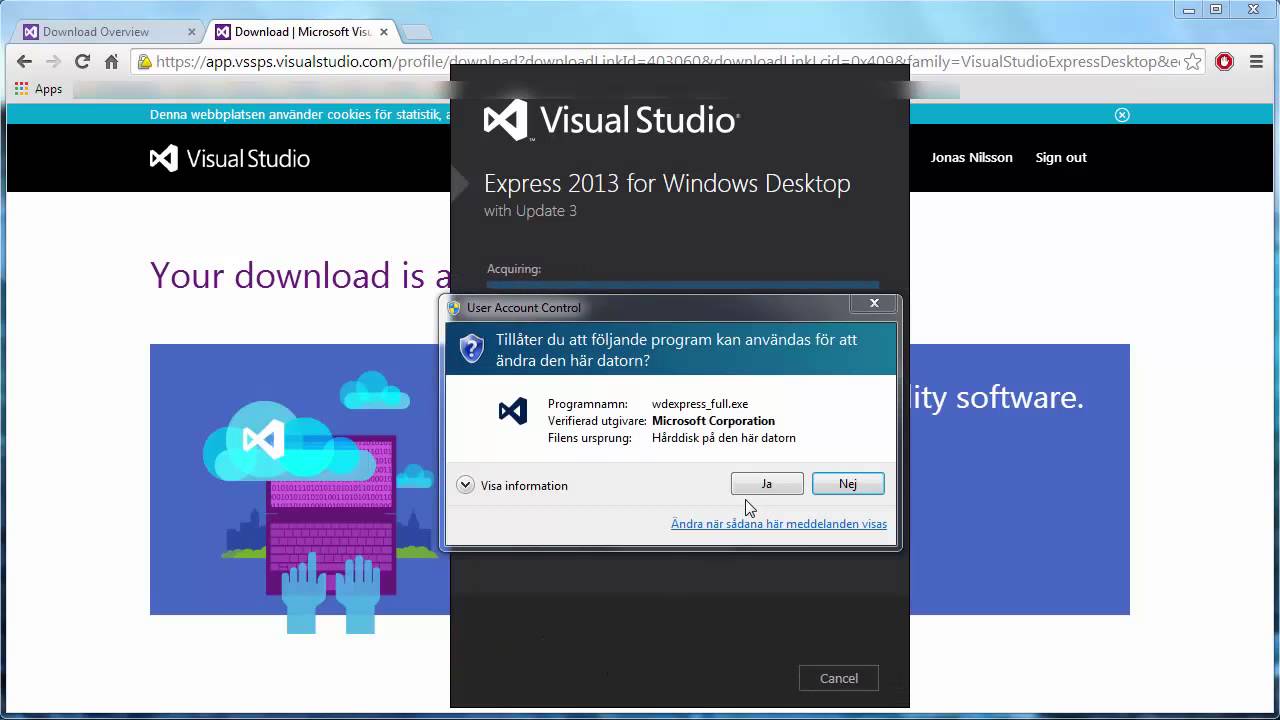Viewport: 1280px width, 720px height.
Task: Click the Ja button in UAC dialog
Action: (x=767, y=484)
